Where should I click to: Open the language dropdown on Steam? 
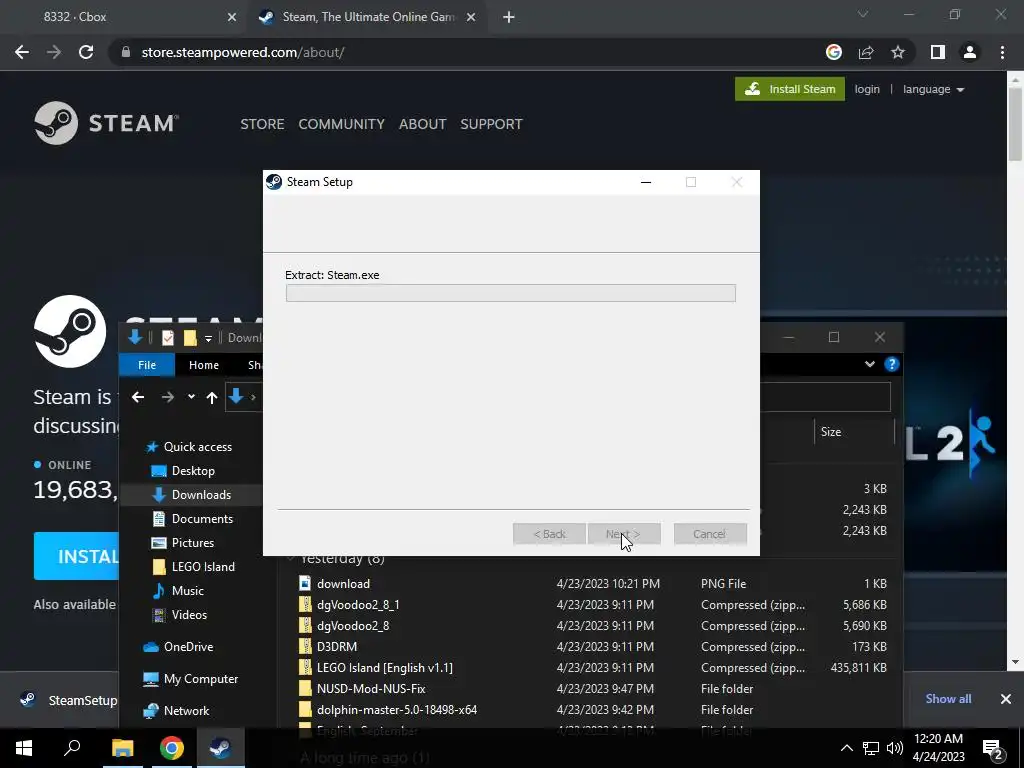click(933, 89)
